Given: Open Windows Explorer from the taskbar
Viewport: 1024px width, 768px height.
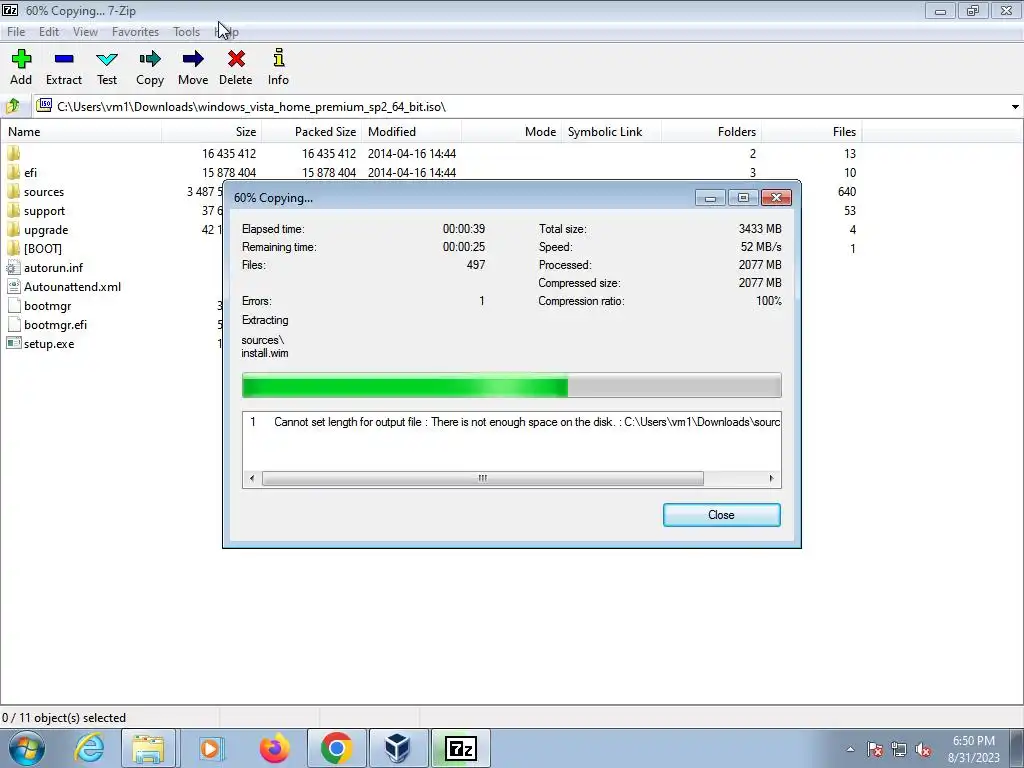Looking at the screenshot, I should pyautogui.click(x=149, y=748).
